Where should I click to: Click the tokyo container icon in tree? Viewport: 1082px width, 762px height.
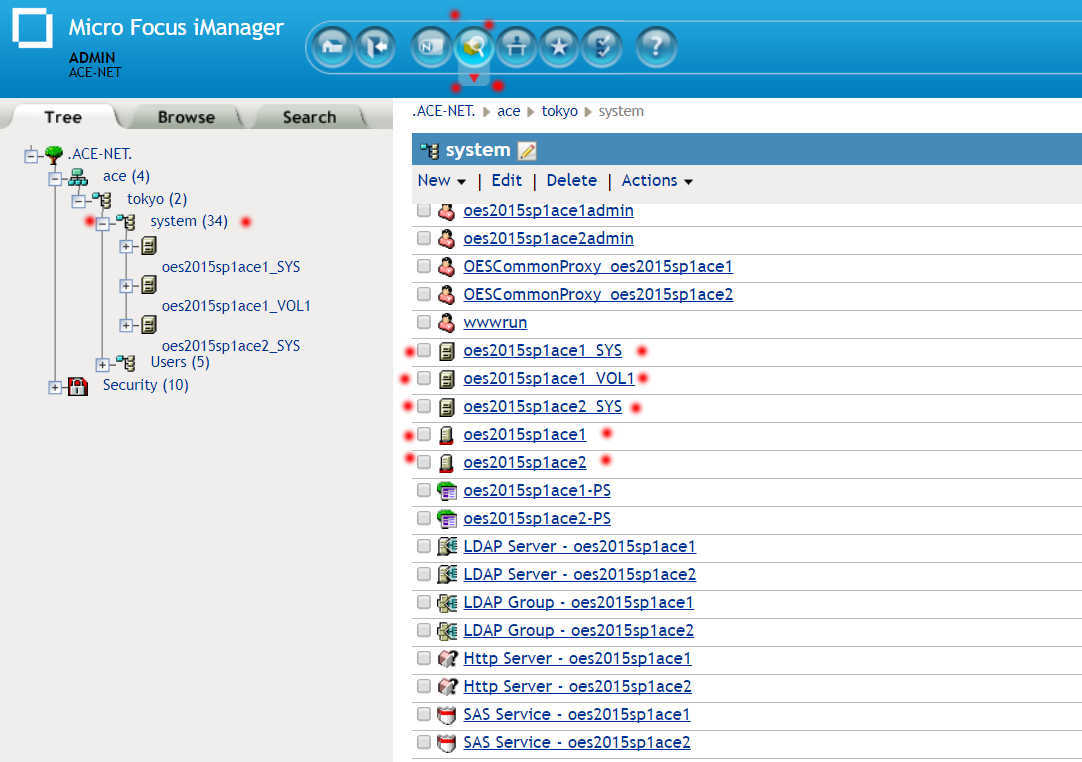102,199
